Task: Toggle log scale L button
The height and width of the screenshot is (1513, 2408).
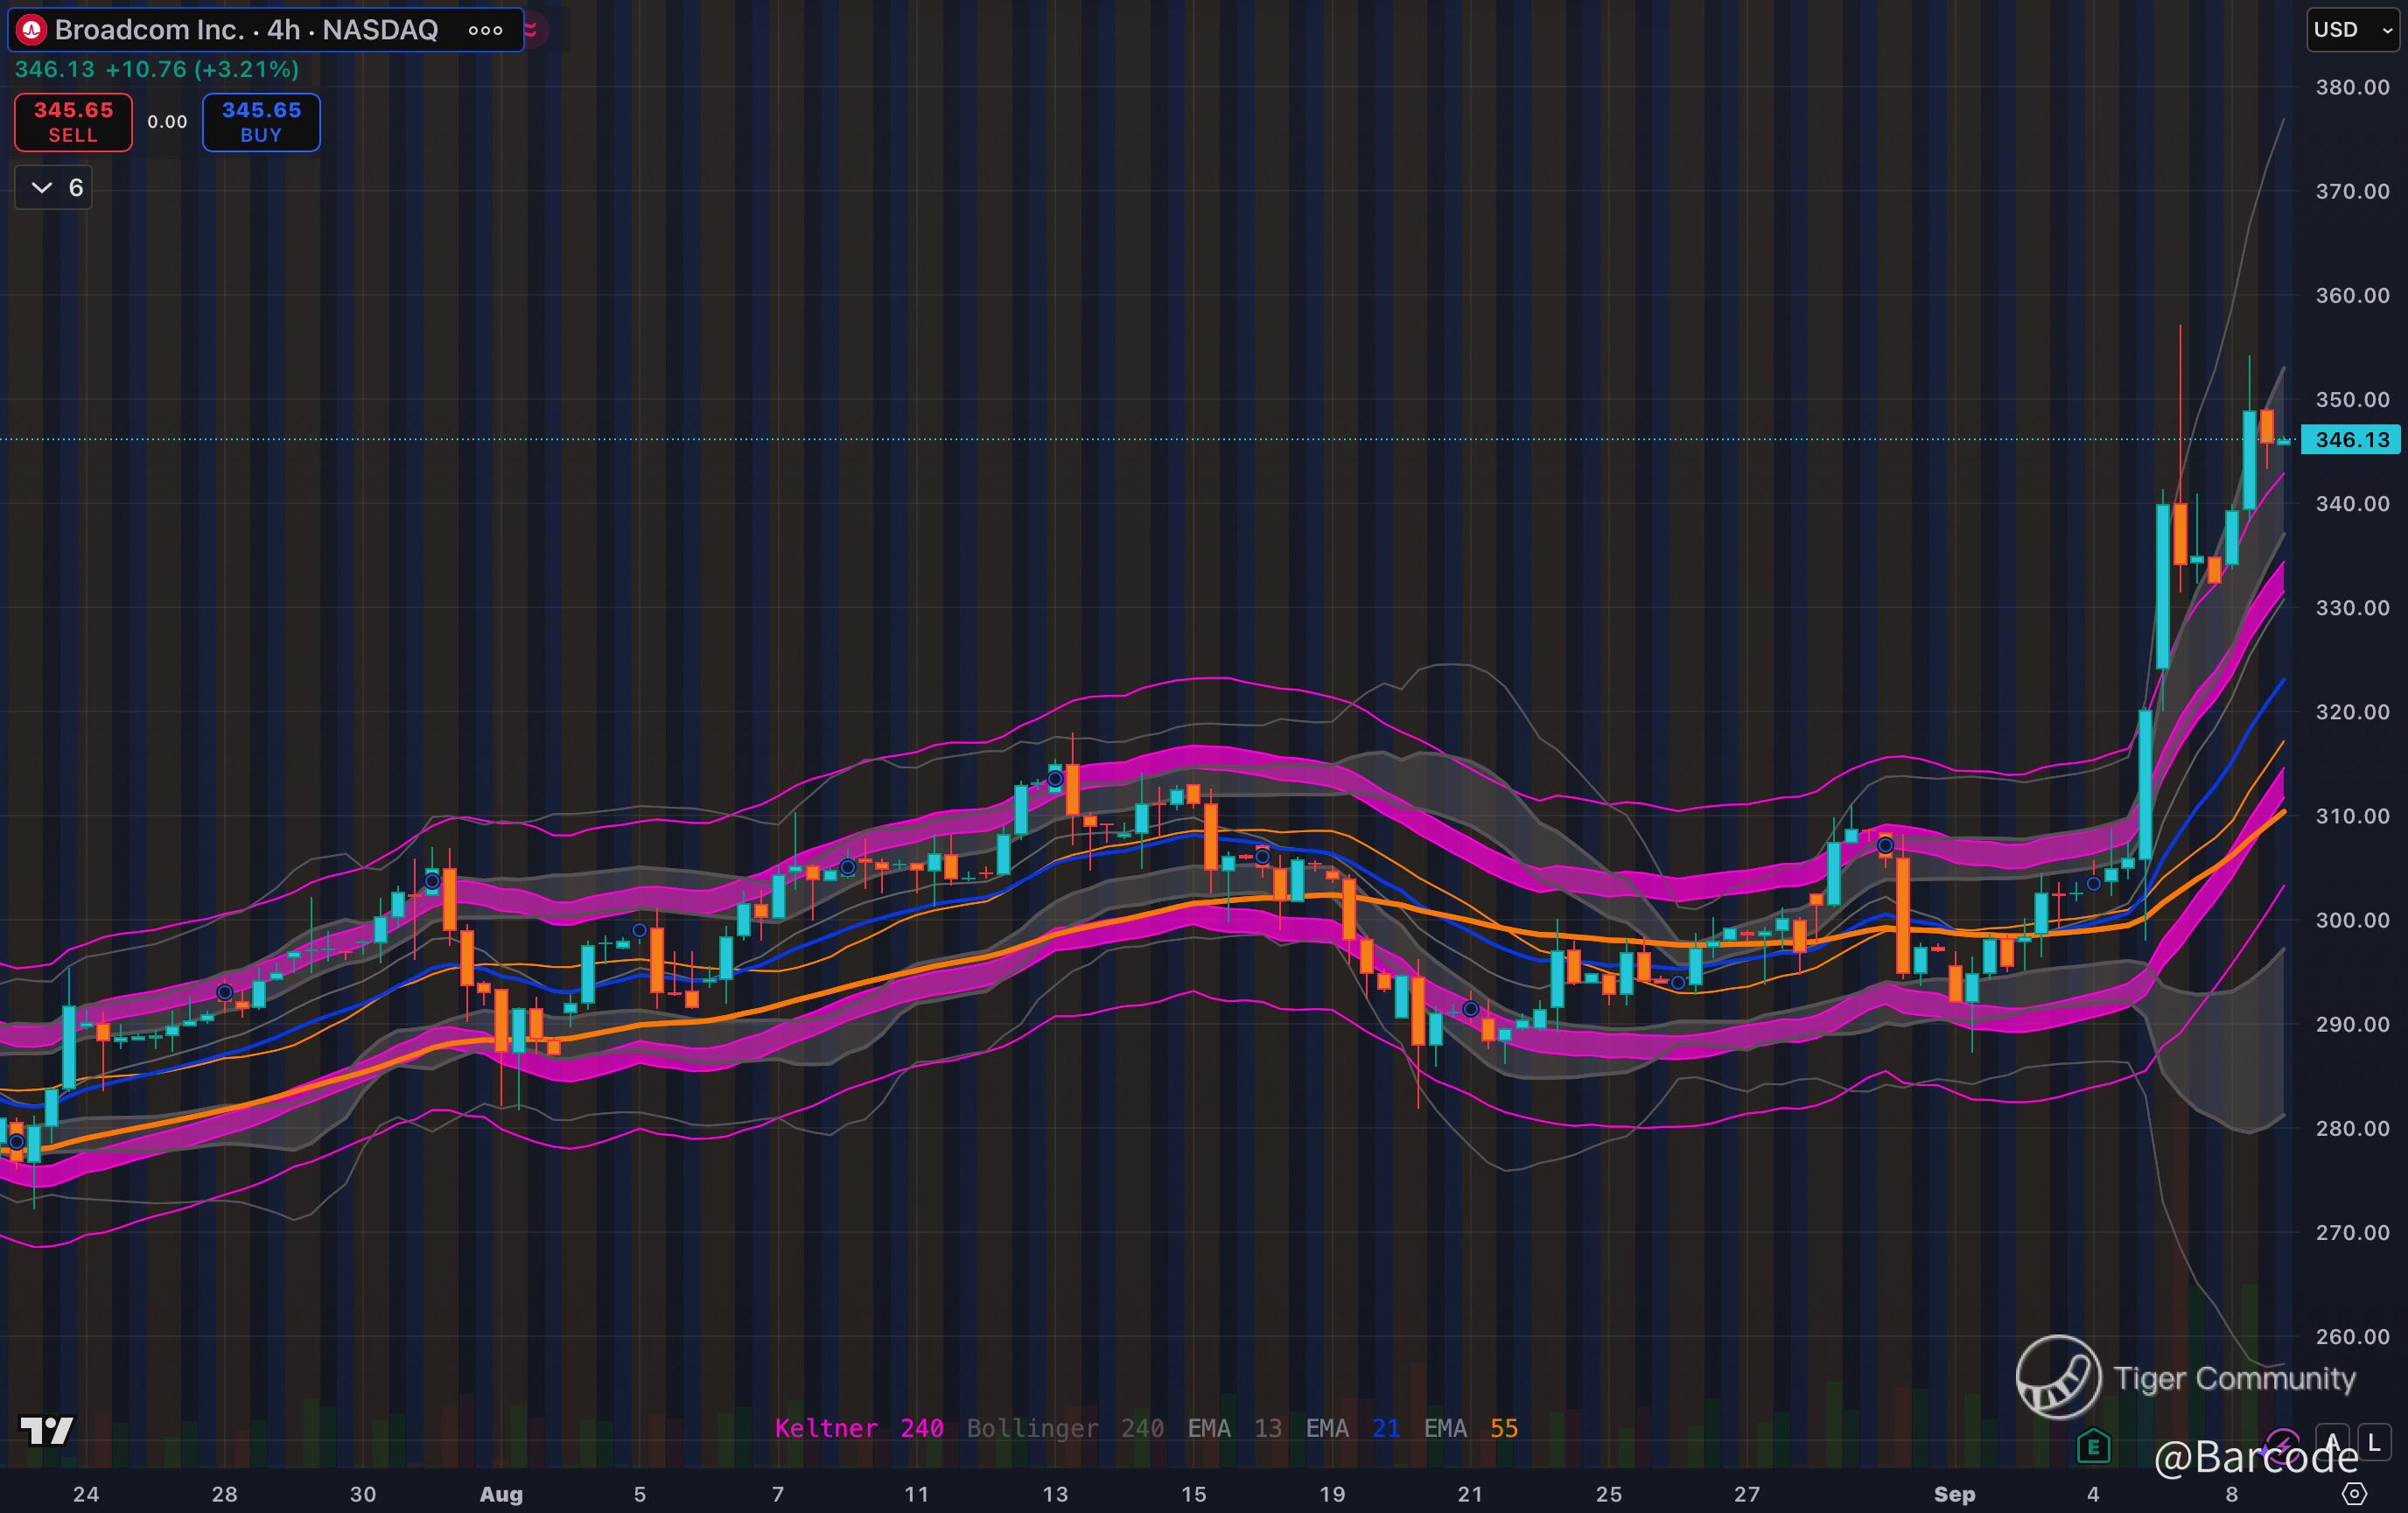Action: 2374,1443
